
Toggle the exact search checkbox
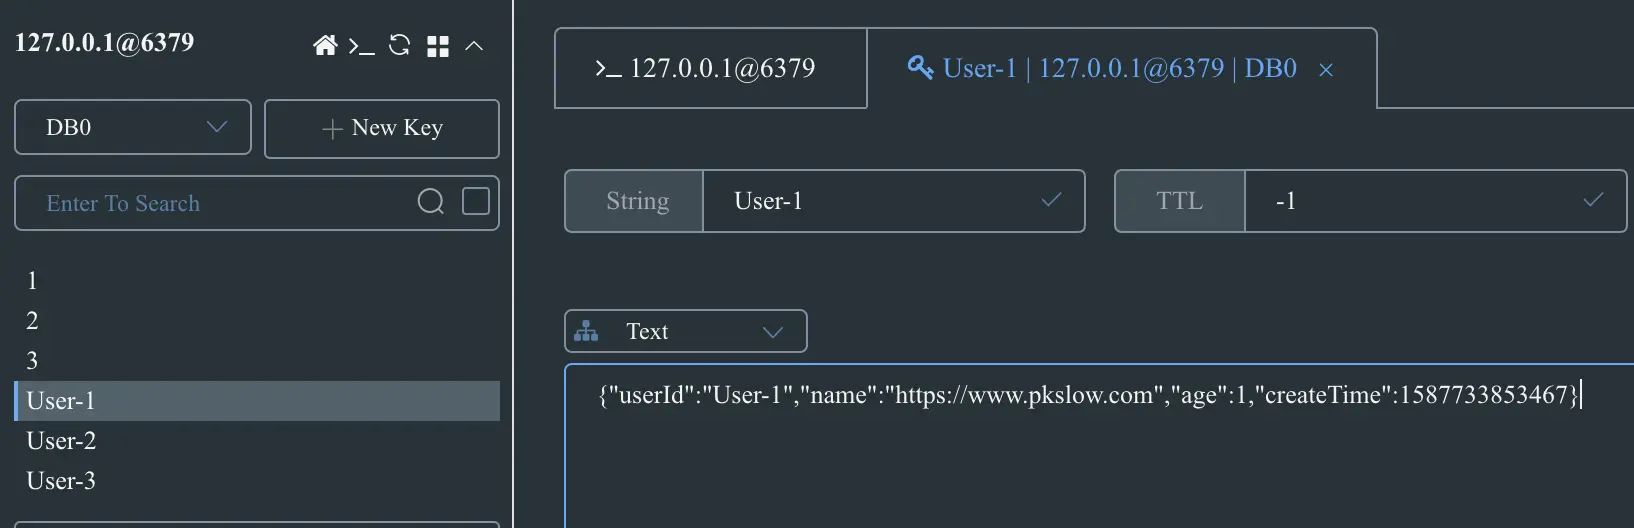[476, 201]
